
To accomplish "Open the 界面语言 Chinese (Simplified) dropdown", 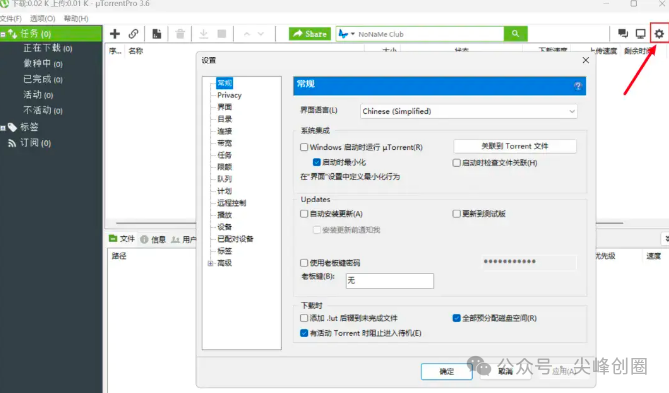I will click(x=468, y=111).
